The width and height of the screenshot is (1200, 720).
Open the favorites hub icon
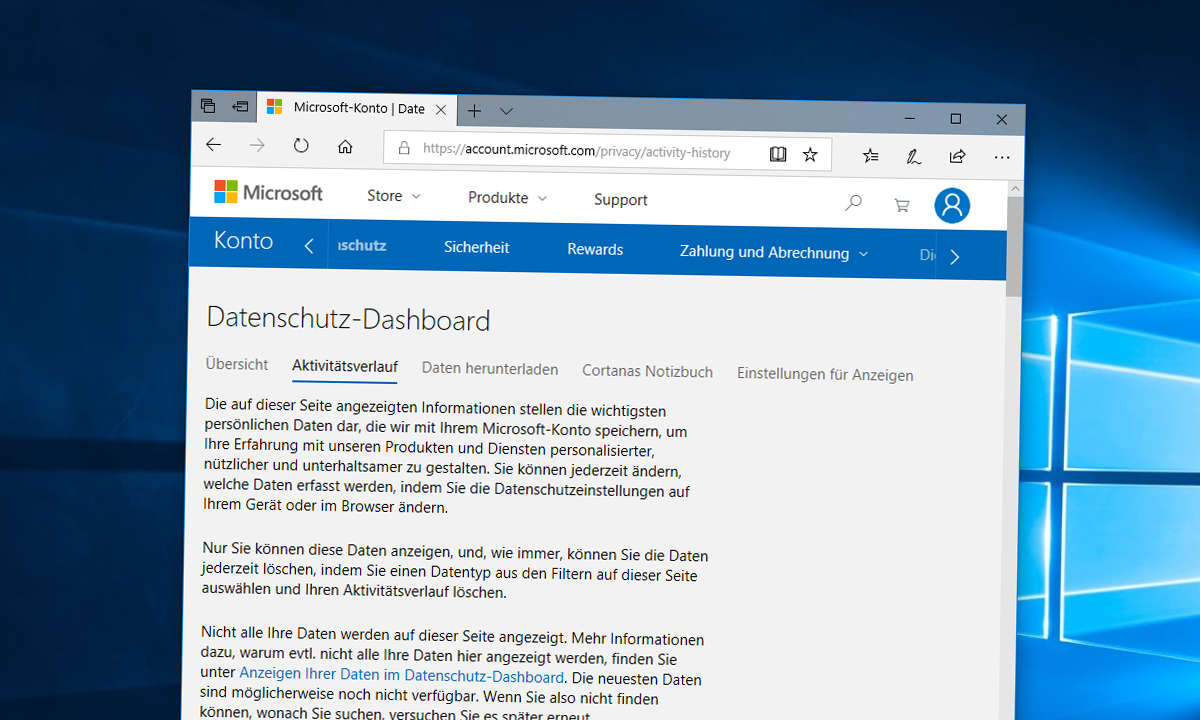871,156
